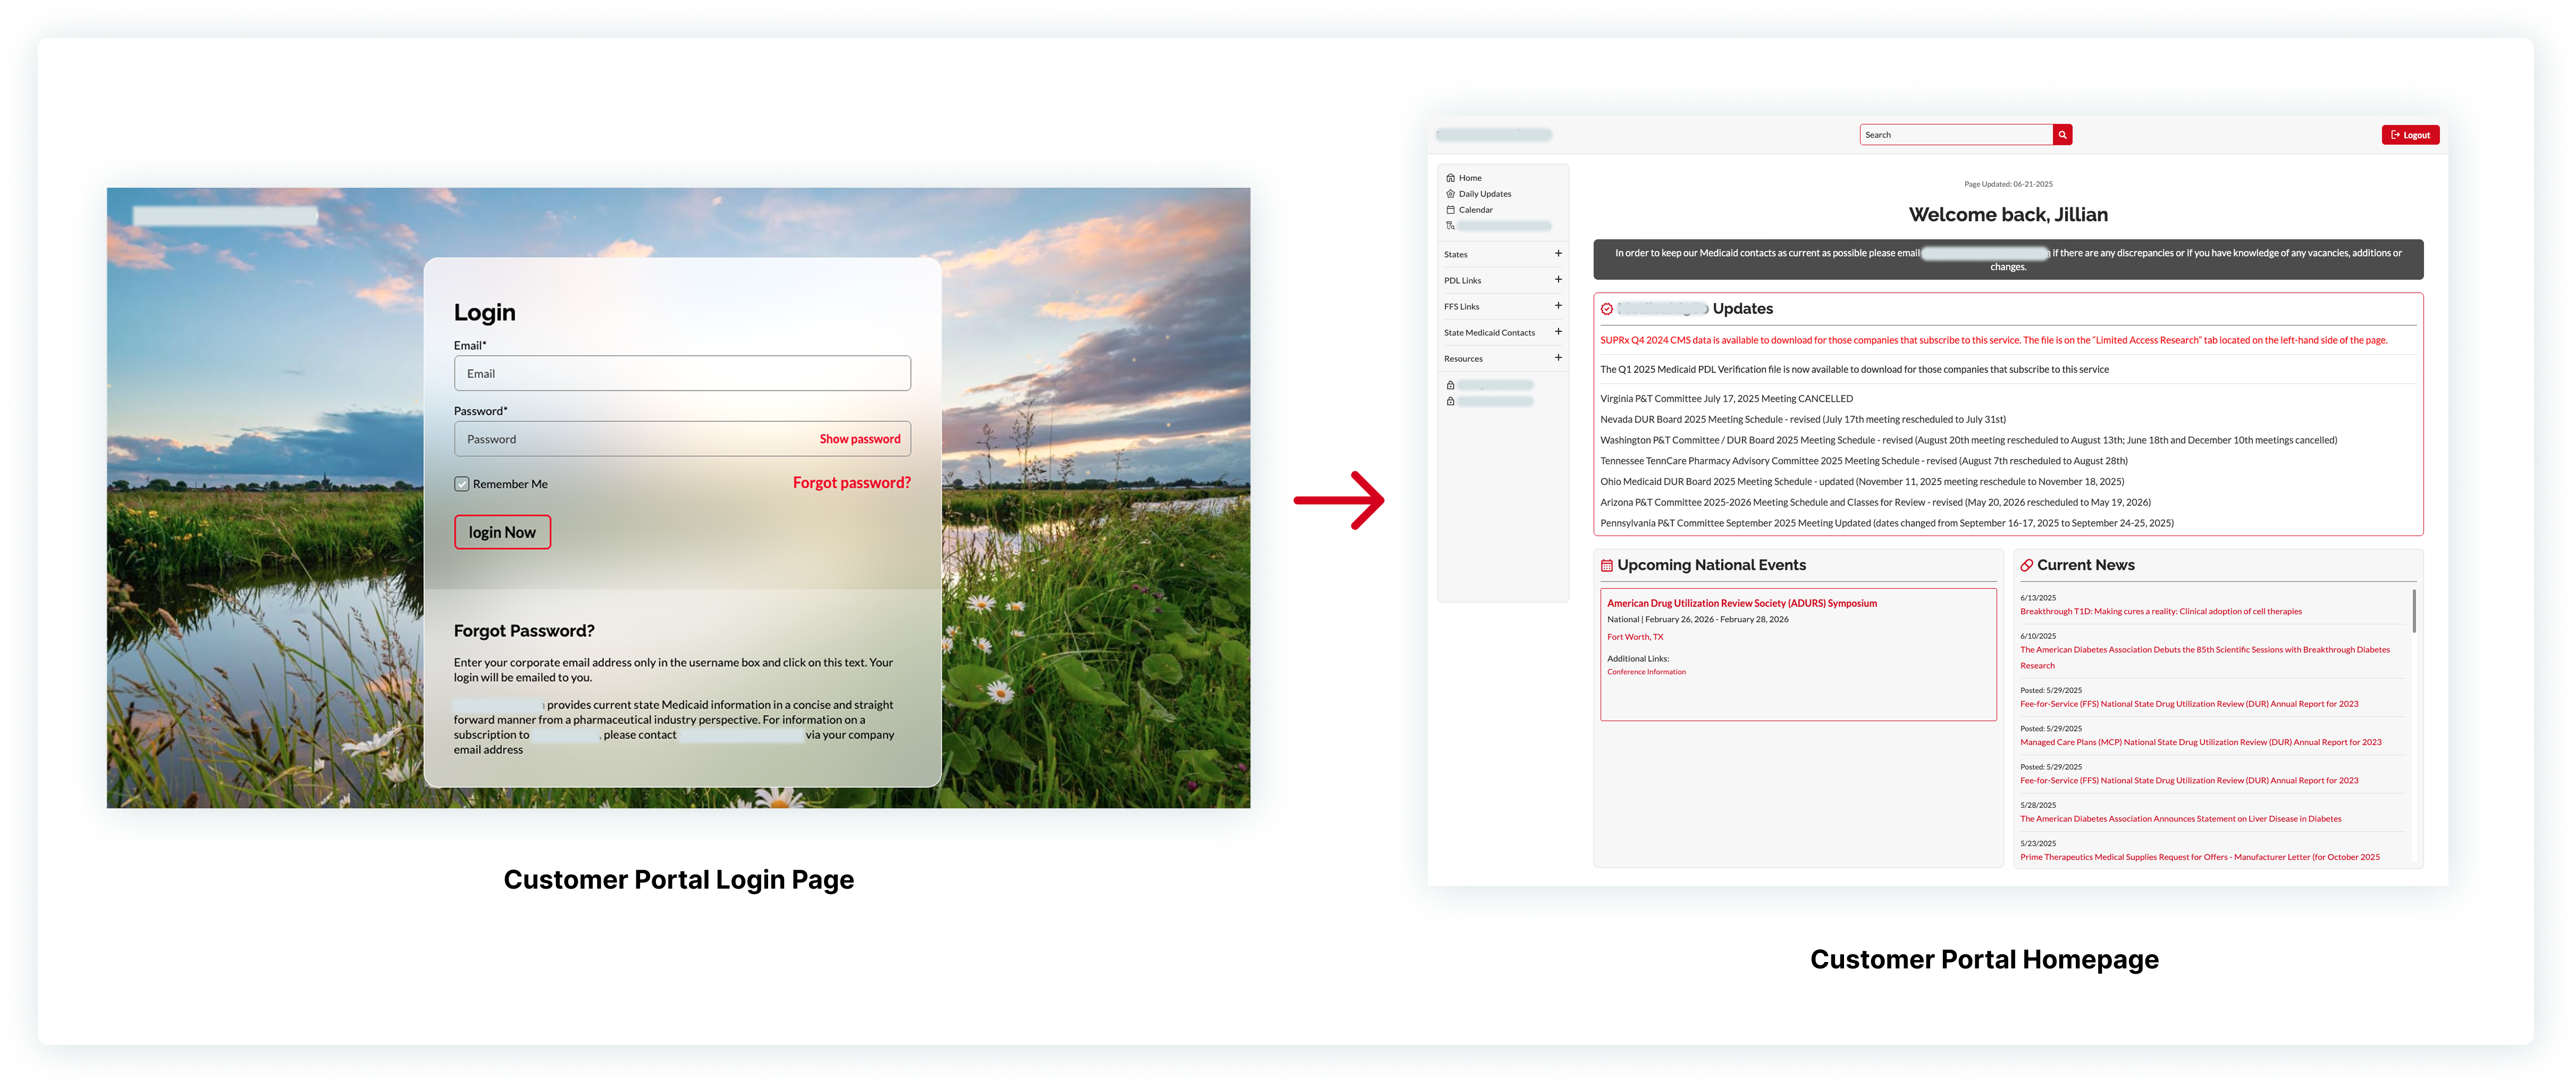Click the Email input field
Viewport: 2576px width, 1087px height.
[x=682, y=374]
